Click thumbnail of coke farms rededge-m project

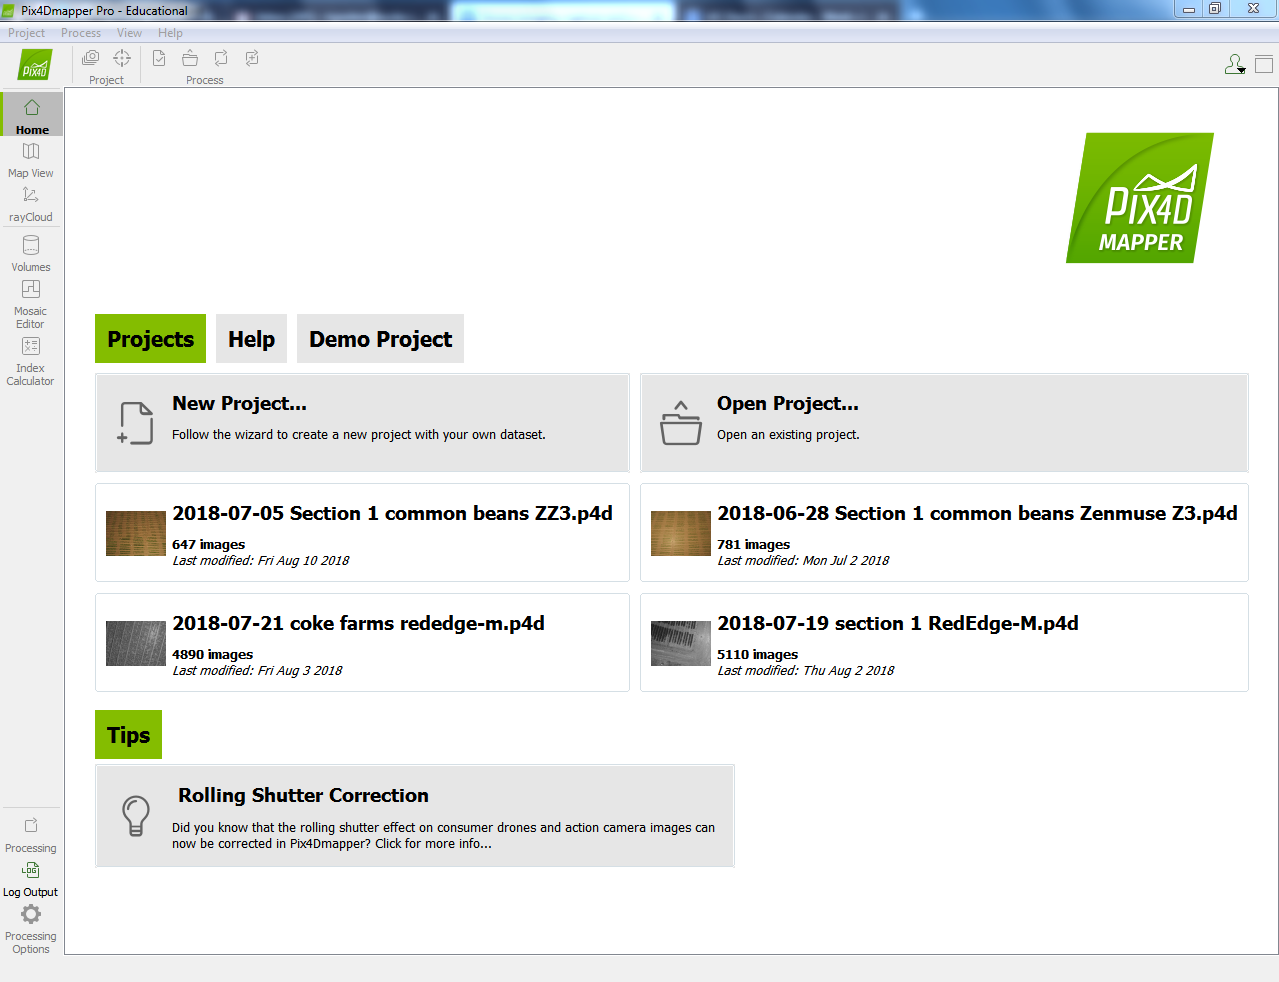[136, 644]
